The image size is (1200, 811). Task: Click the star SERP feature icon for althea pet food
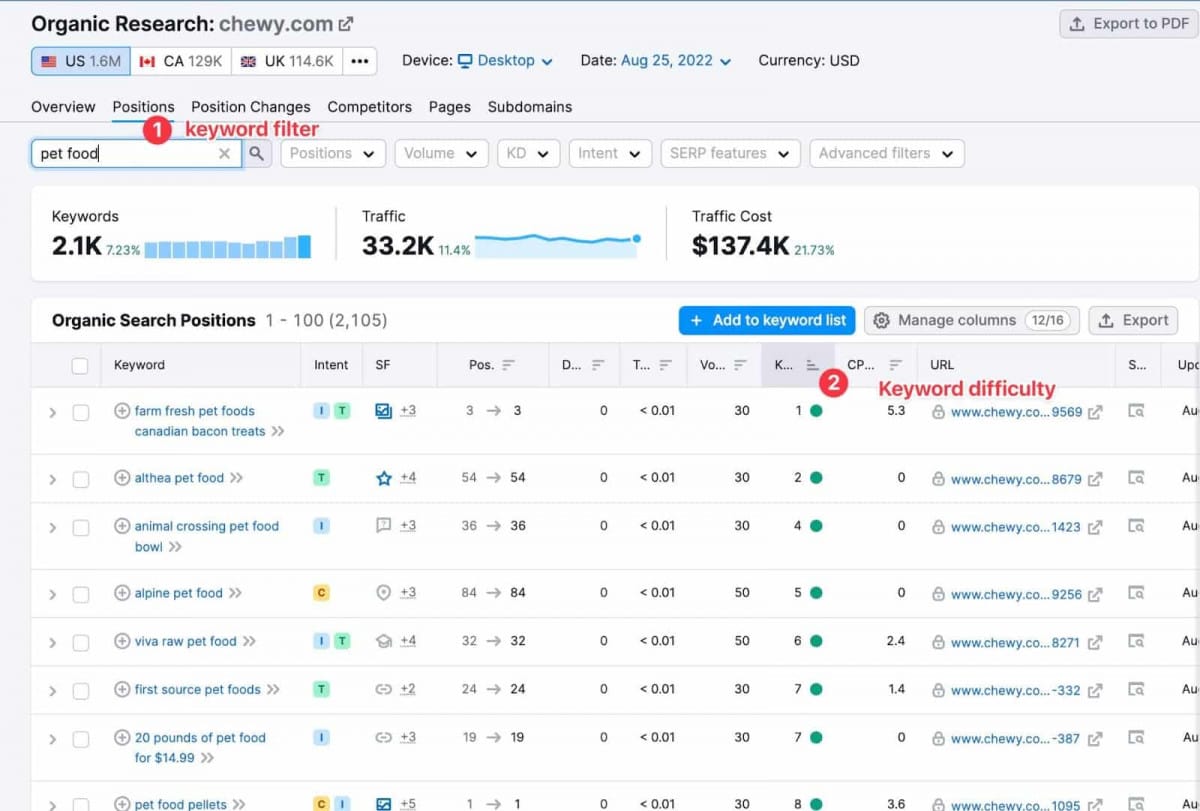(x=383, y=477)
